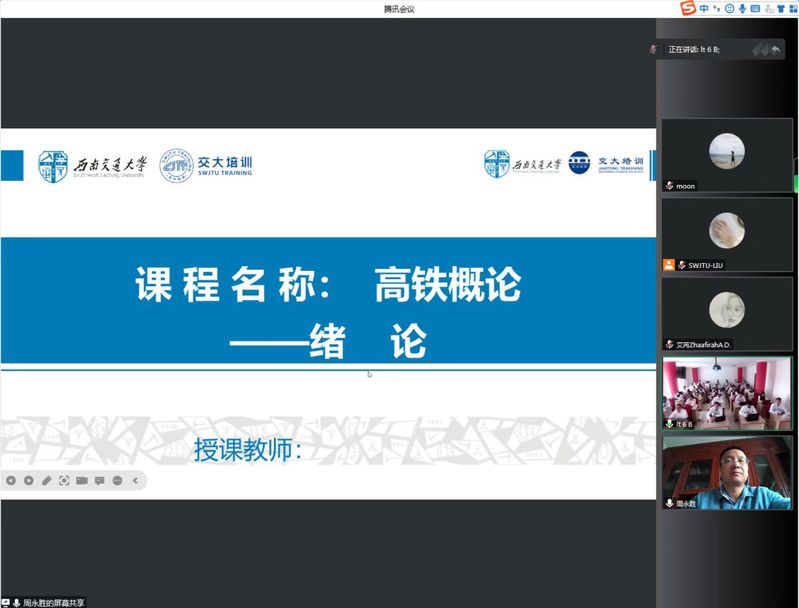Go to previous slide in presentation toolbar
Screen dimensions: 799x608
point(11,481)
